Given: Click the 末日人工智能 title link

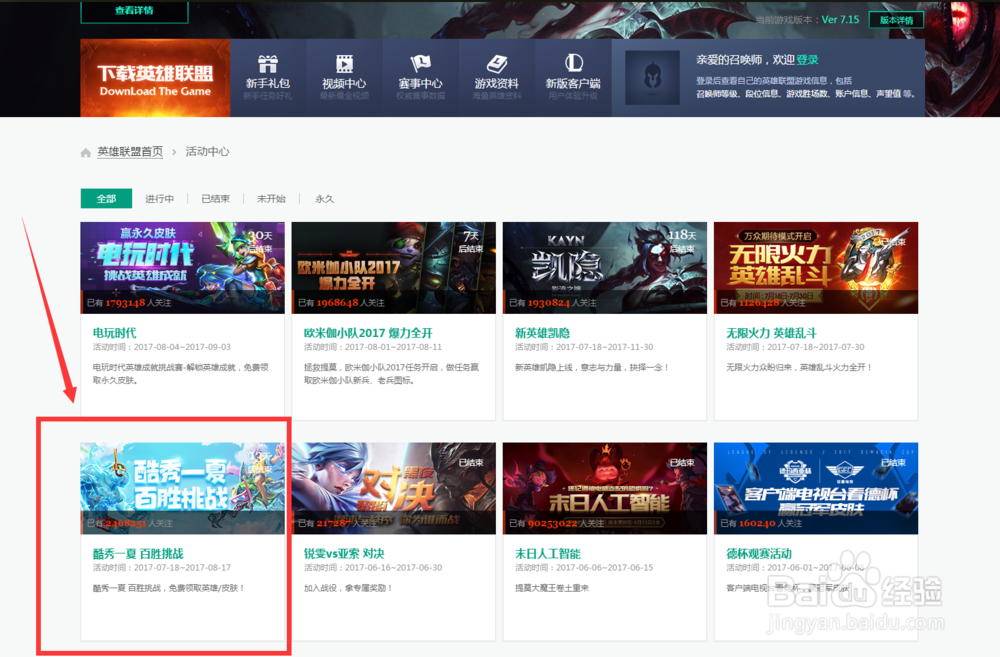Looking at the screenshot, I should pos(548,554).
